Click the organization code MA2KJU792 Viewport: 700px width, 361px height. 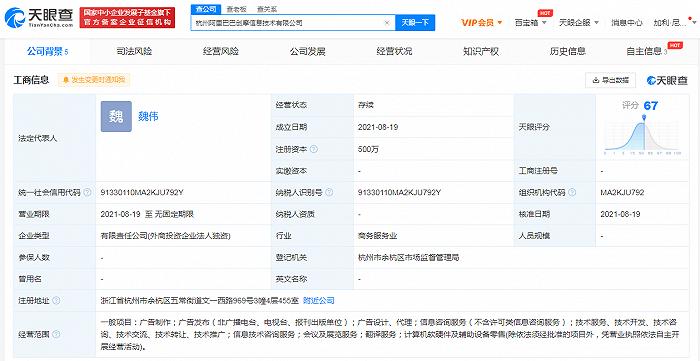tap(622, 192)
